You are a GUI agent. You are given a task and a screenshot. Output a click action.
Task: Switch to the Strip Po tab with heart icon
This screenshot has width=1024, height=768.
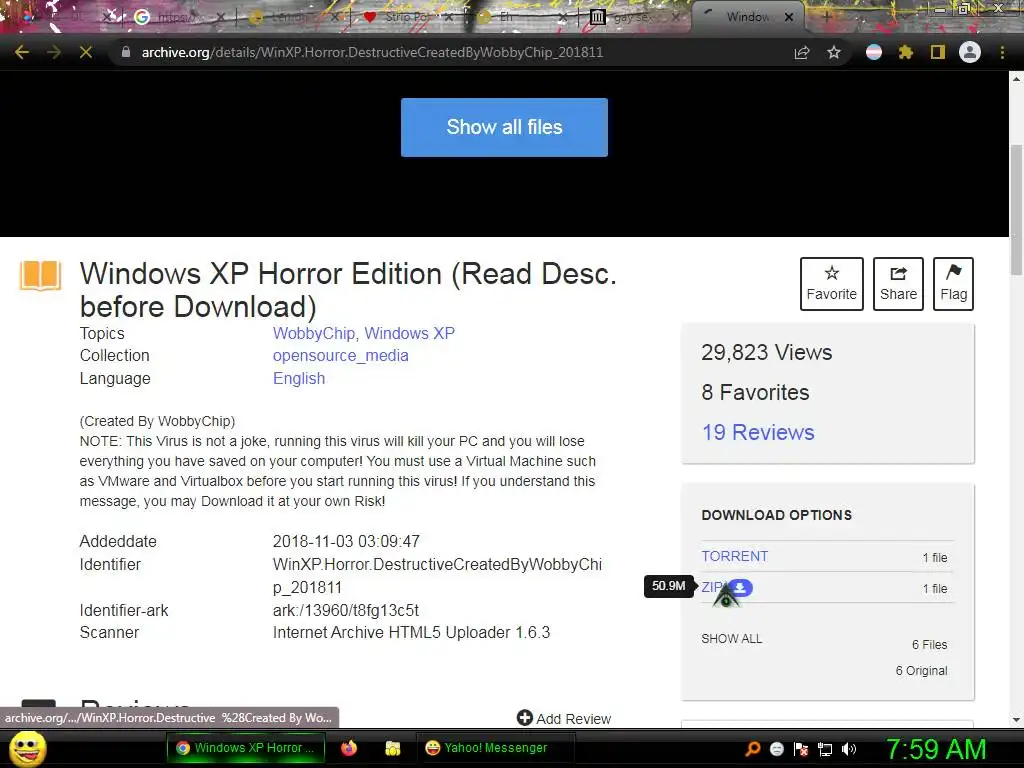(408, 17)
